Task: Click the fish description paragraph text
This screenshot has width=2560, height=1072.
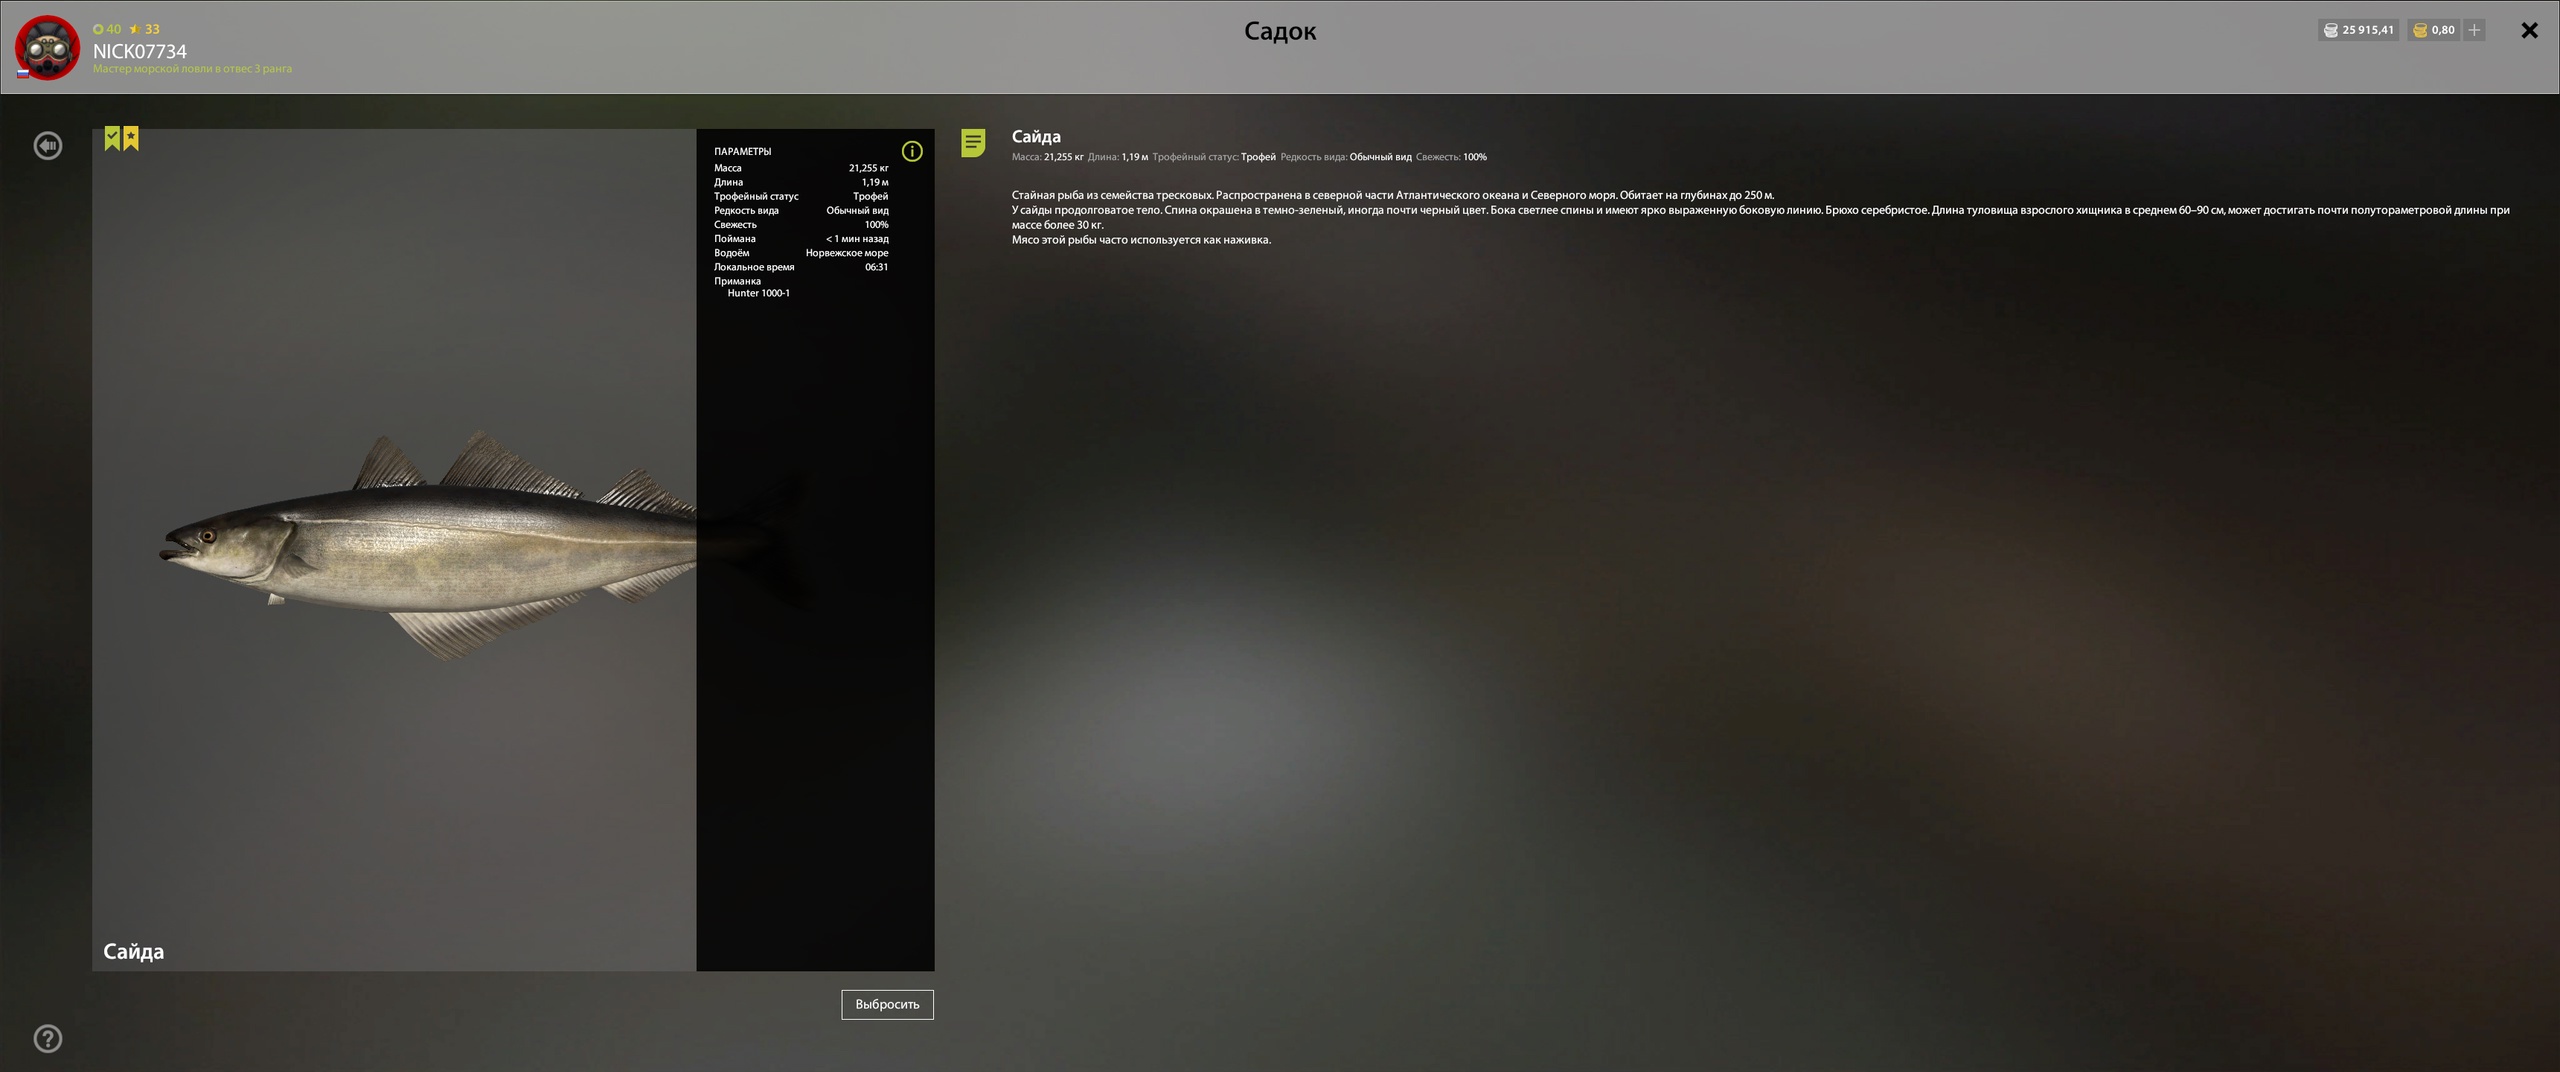Action: [x=1760, y=217]
